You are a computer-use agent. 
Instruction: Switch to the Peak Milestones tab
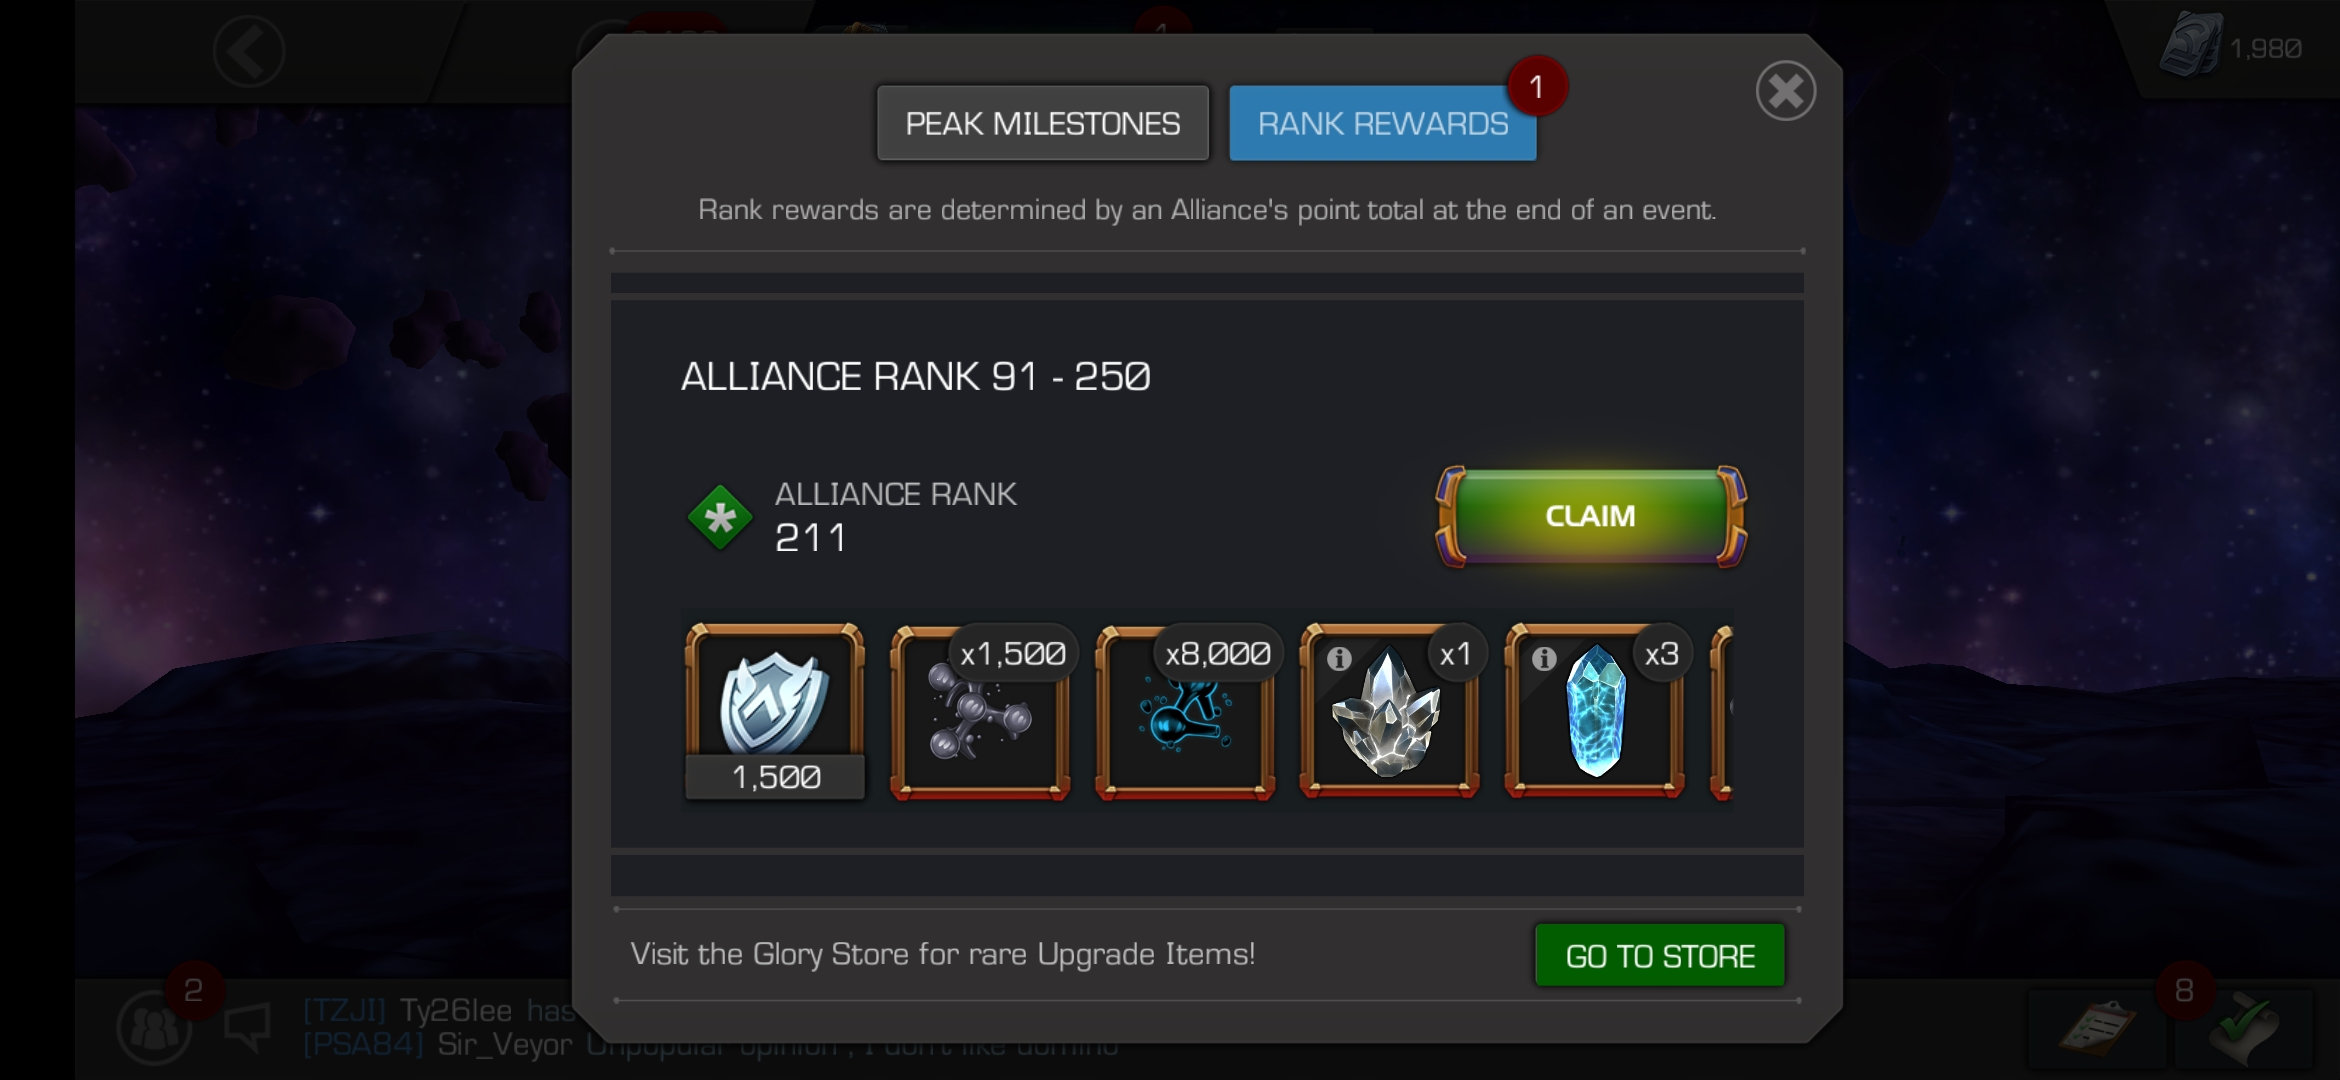(1042, 123)
